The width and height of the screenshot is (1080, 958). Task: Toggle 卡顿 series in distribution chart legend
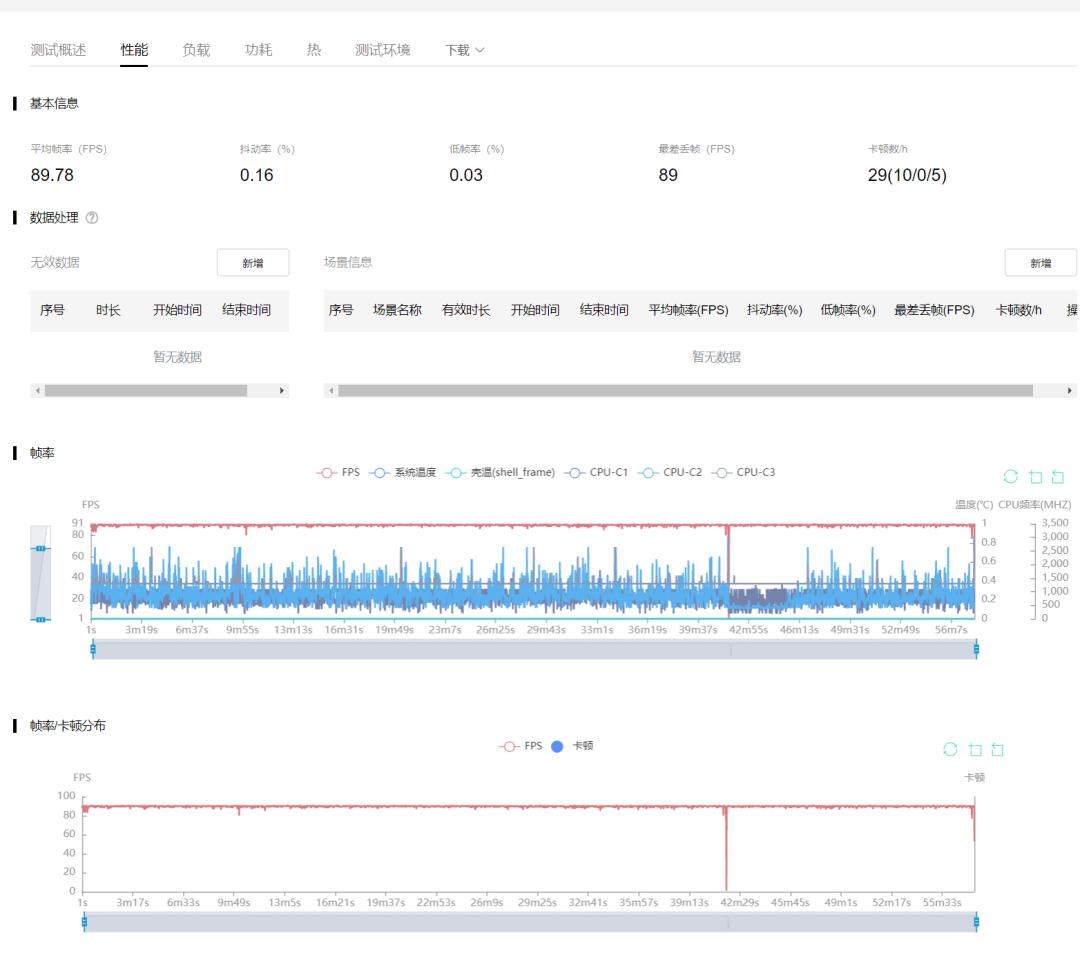(x=572, y=745)
